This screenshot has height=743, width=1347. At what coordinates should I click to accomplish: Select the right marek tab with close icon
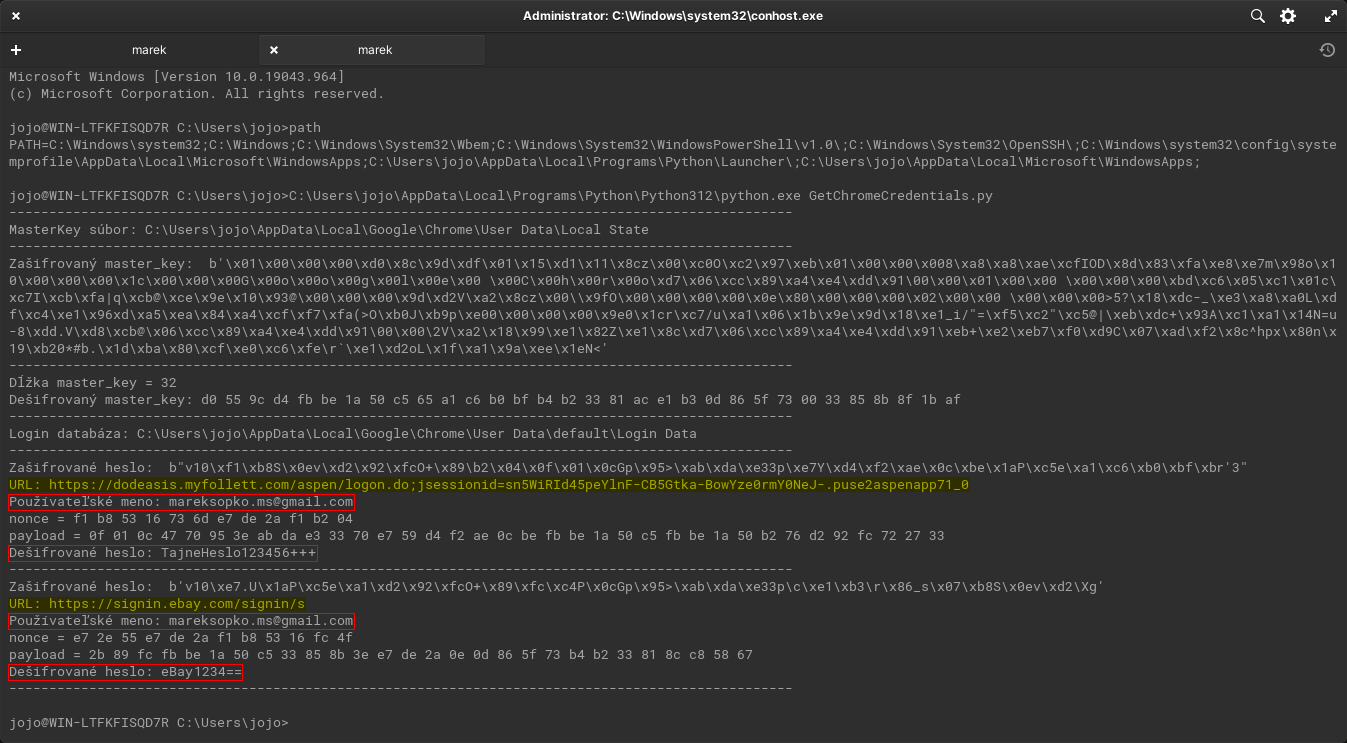point(375,50)
